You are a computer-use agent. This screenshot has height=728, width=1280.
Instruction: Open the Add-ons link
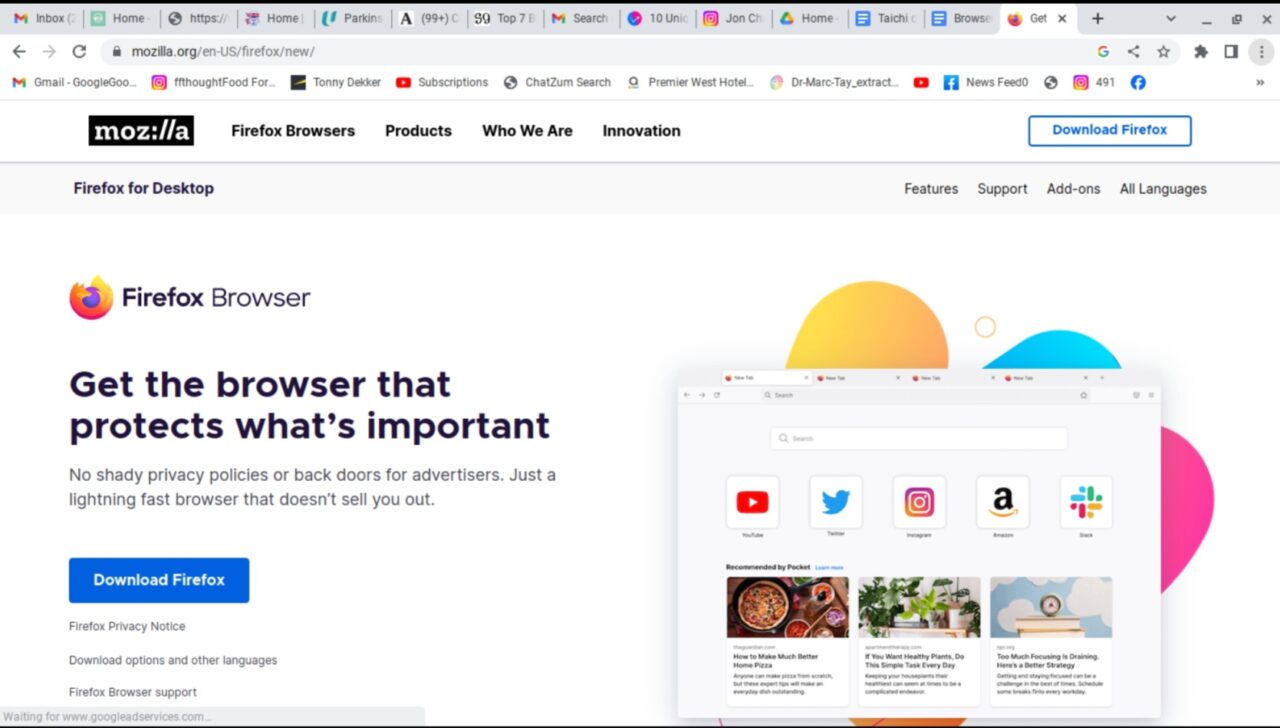click(x=1073, y=189)
